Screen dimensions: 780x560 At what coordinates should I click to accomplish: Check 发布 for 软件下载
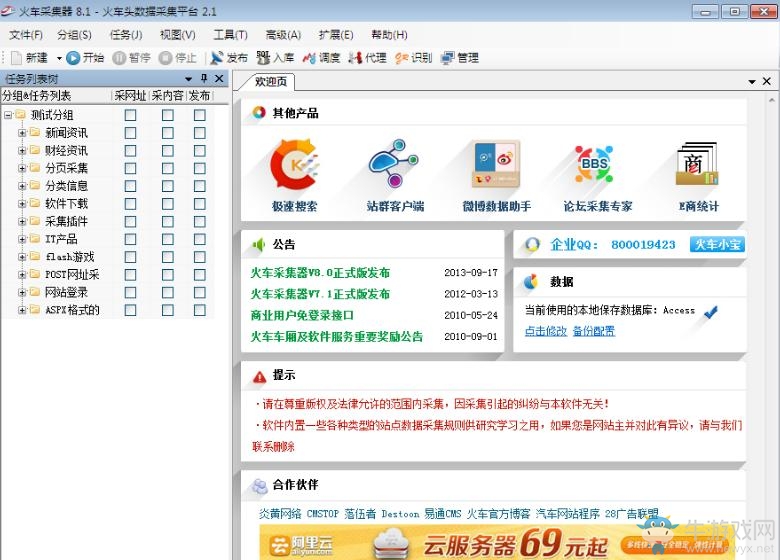[x=199, y=204]
